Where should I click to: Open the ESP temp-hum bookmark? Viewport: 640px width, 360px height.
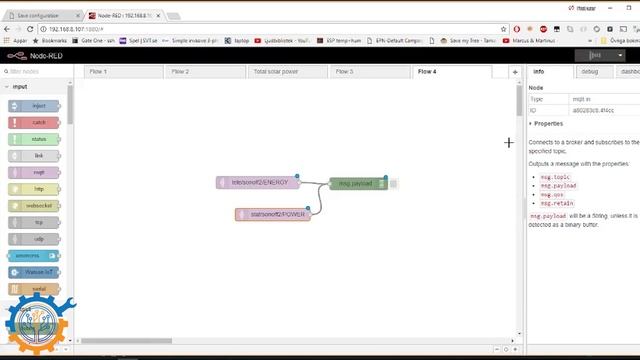(340, 40)
